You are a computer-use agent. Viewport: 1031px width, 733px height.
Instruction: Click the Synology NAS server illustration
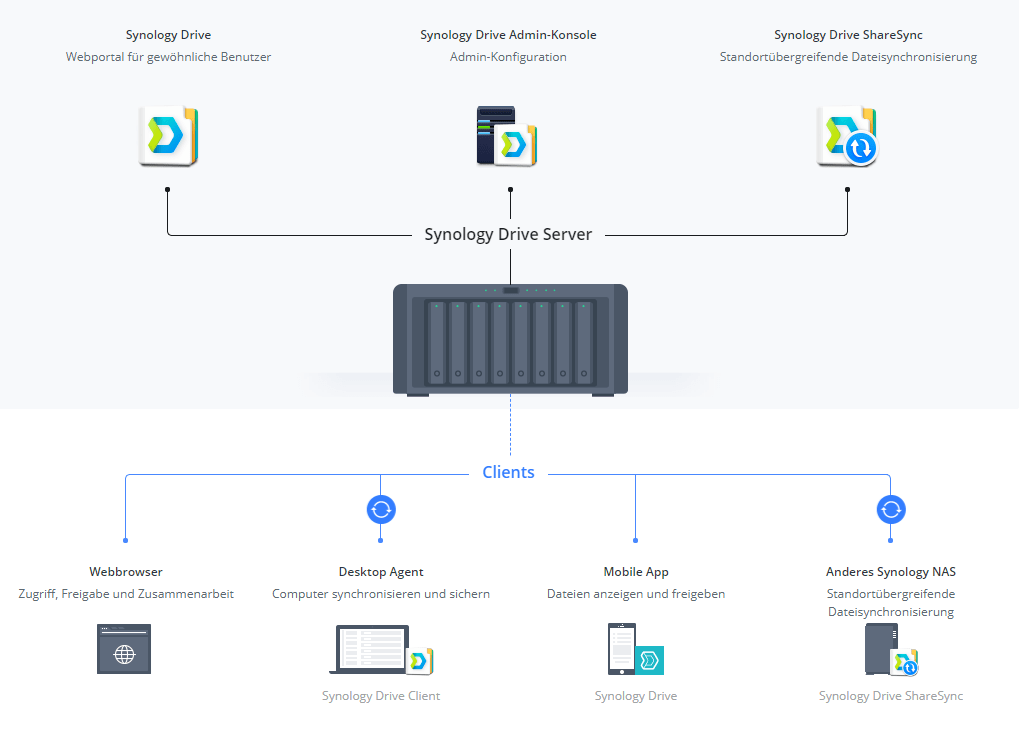510,340
